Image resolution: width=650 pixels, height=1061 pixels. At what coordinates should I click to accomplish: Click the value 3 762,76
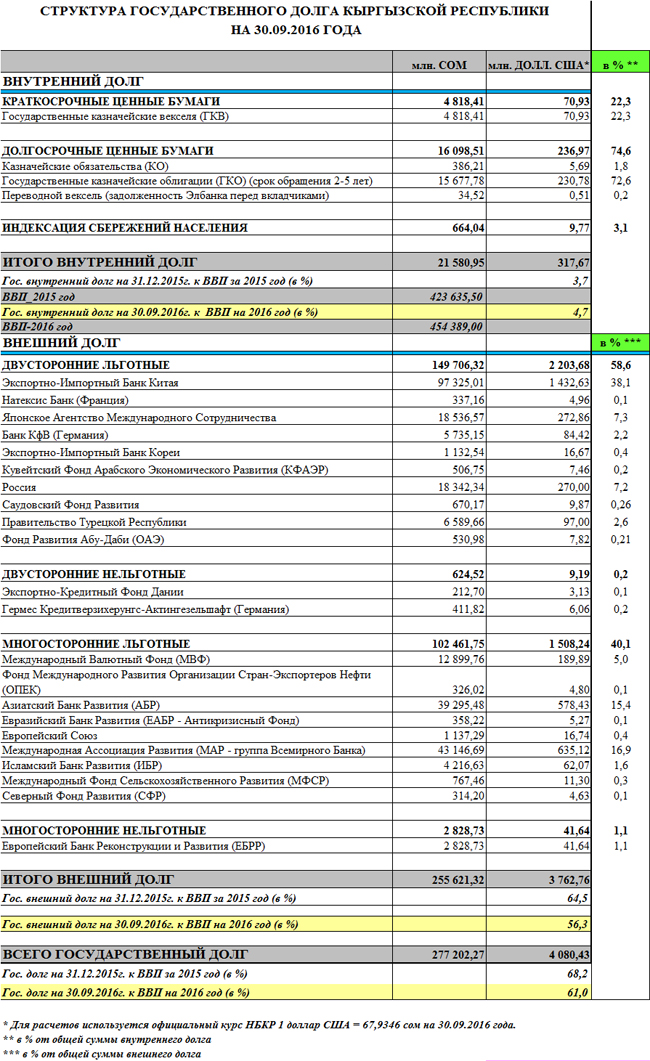click(x=569, y=880)
